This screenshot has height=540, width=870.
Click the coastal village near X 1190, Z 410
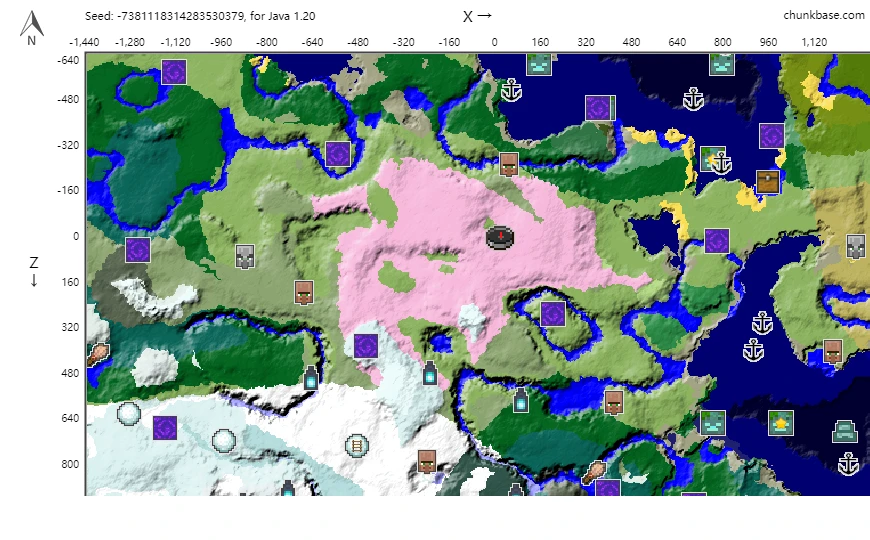point(832,351)
